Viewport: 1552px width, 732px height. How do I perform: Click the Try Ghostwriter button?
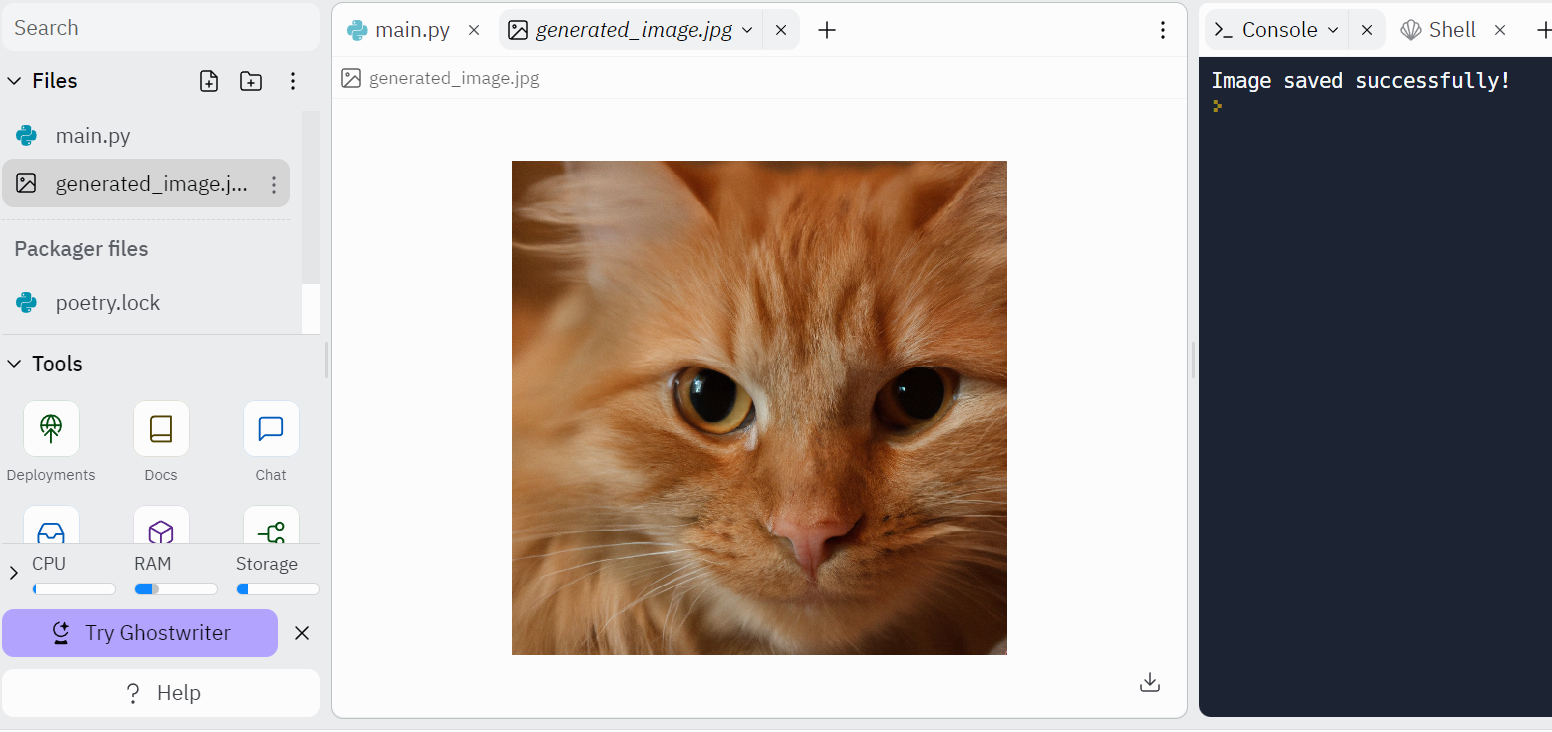140,633
